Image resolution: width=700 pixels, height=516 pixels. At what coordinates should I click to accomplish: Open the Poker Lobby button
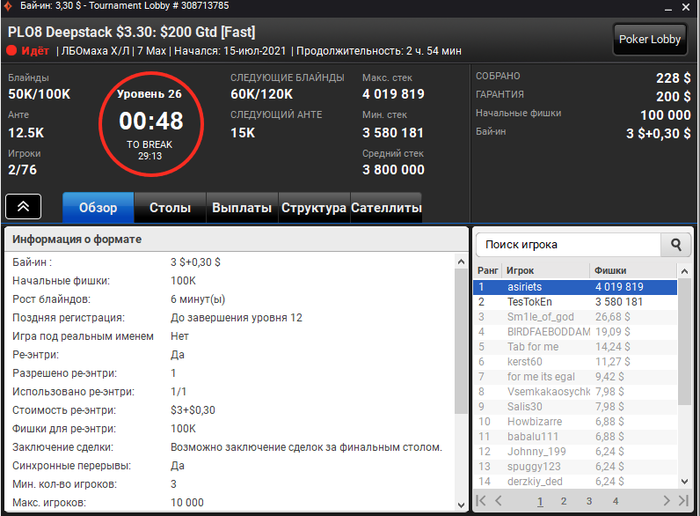point(650,39)
